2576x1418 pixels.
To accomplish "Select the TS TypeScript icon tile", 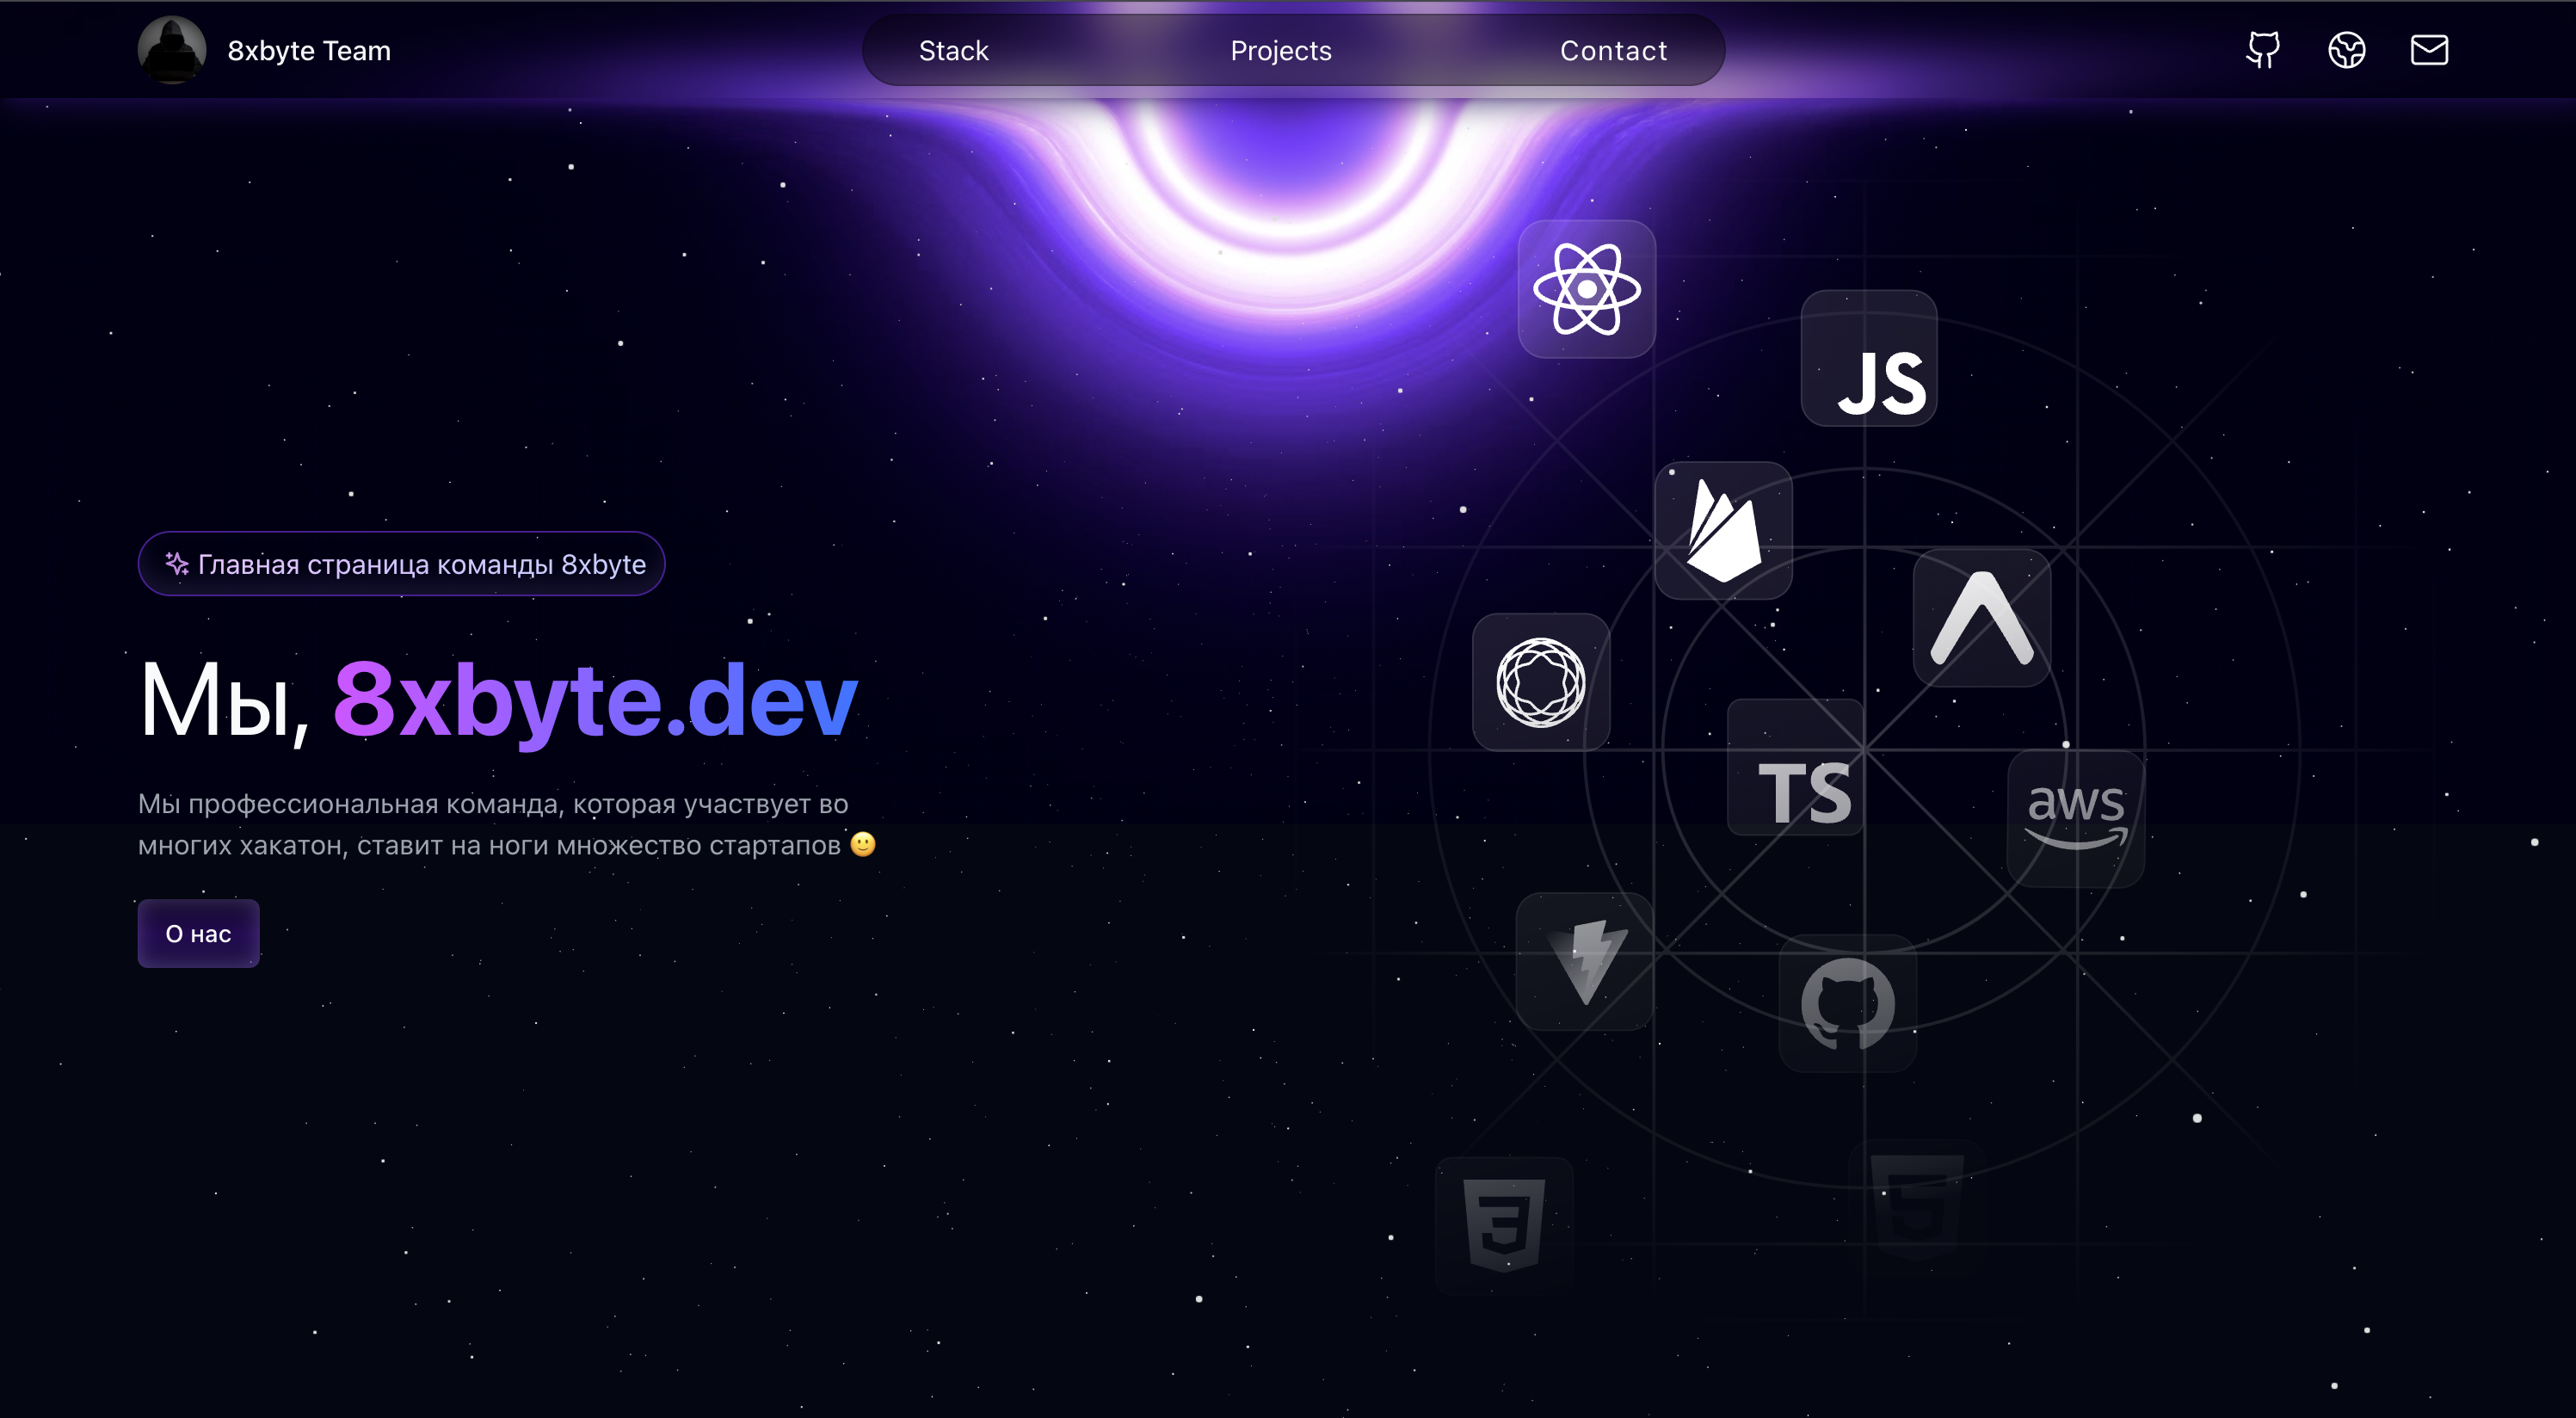I will click(1796, 767).
